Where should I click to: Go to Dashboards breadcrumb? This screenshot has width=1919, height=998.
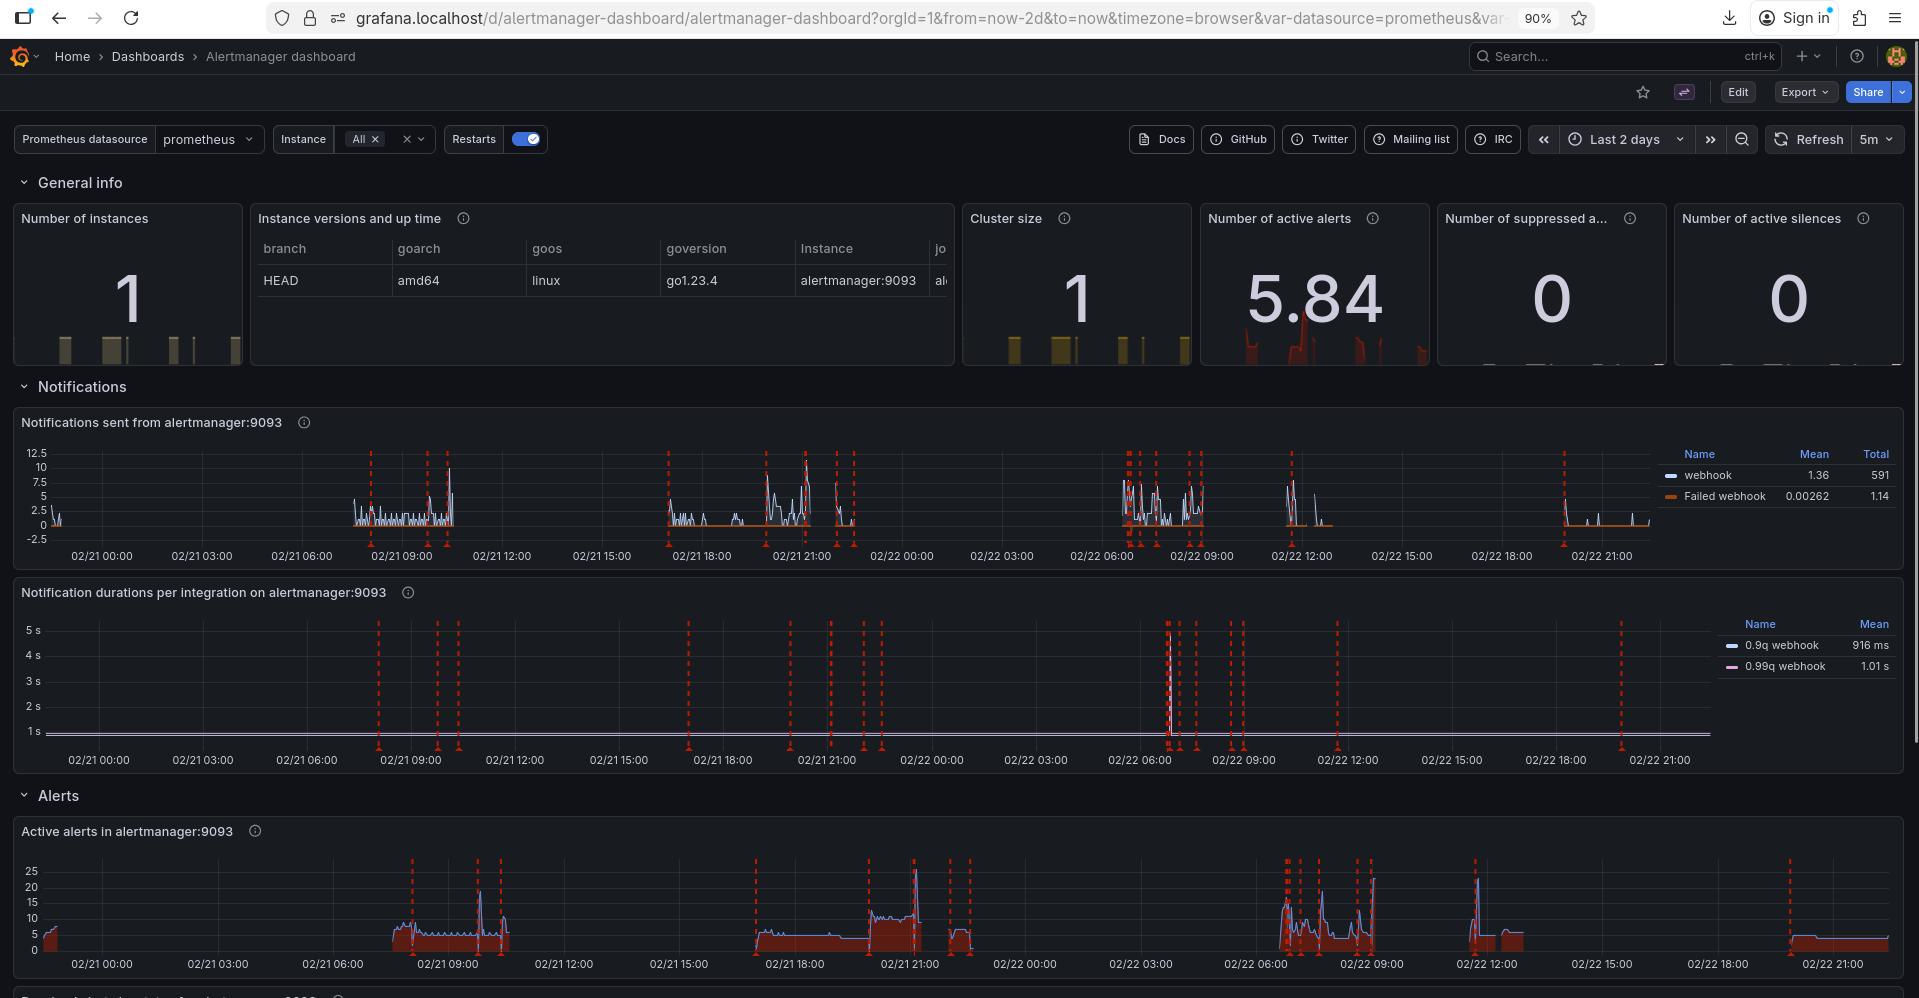pyautogui.click(x=148, y=57)
